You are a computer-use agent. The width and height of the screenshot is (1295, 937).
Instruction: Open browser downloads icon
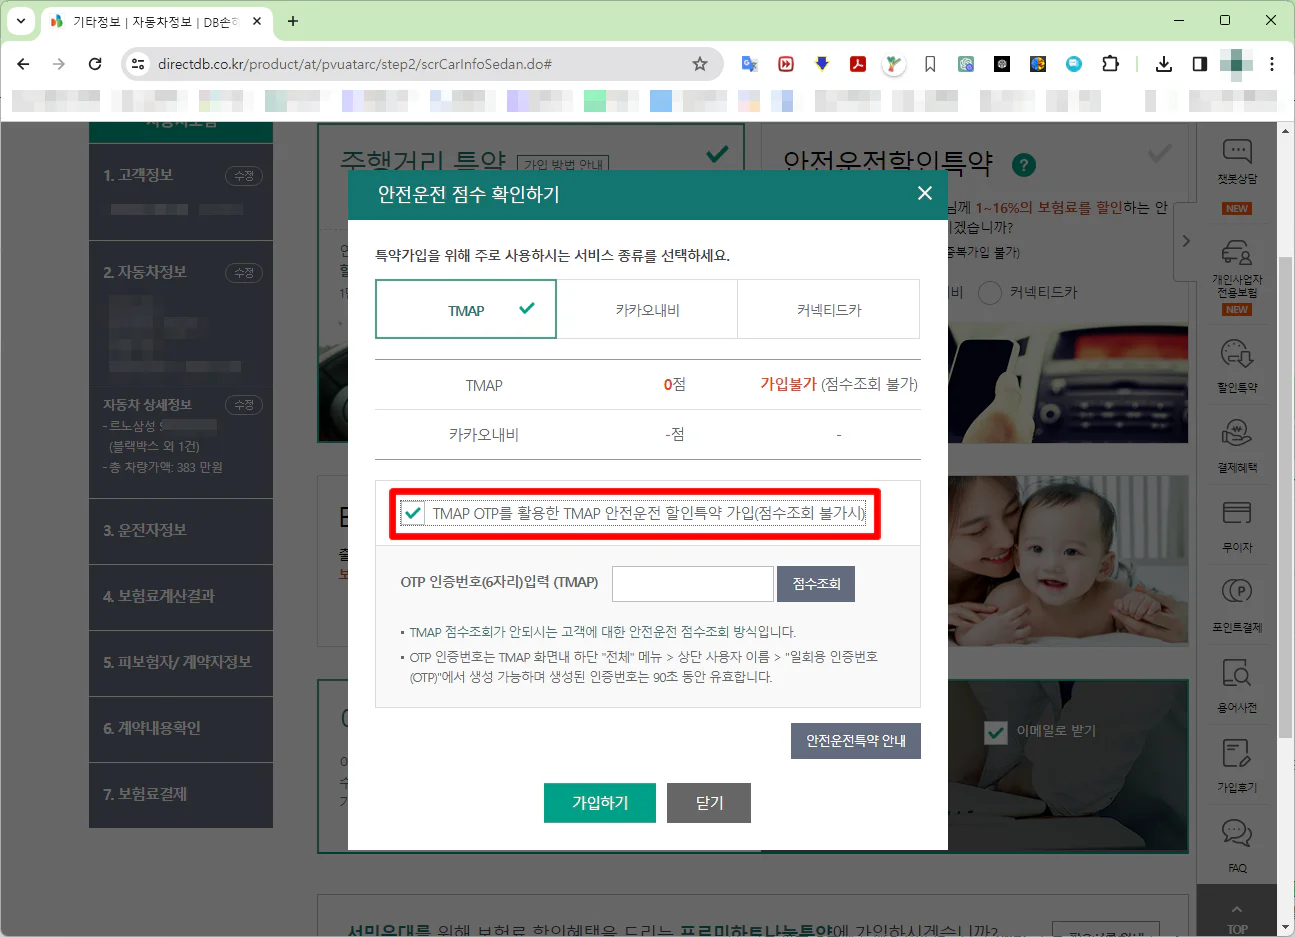1164,64
